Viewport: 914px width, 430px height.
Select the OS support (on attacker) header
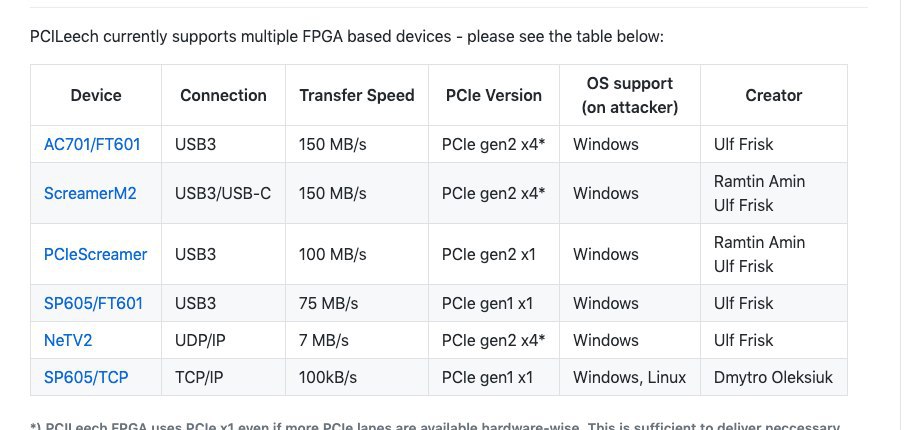click(x=630, y=95)
